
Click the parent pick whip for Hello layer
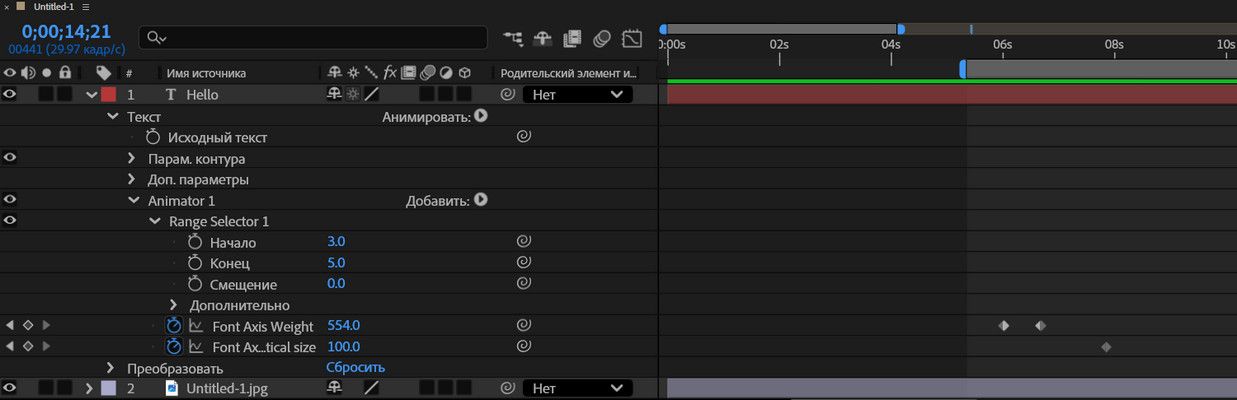507,95
